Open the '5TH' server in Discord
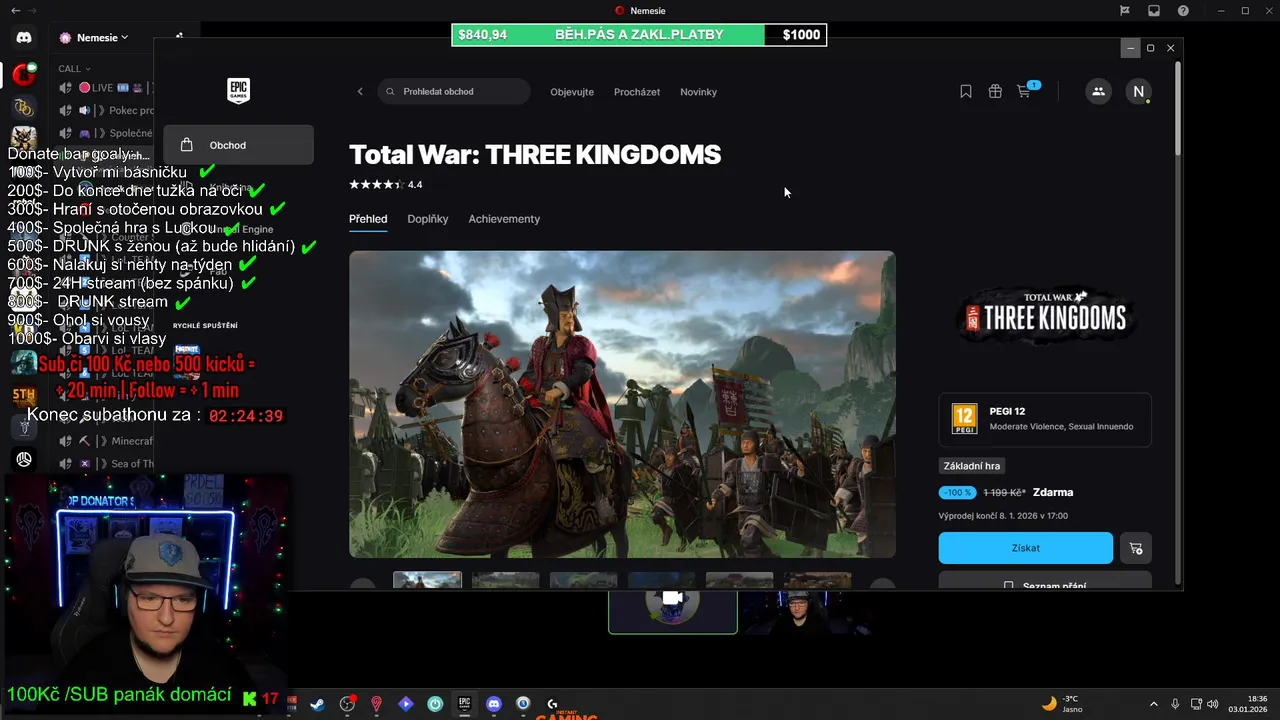Image resolution: width=1280 pixels, height=720 pixels. tap(24, 395)
